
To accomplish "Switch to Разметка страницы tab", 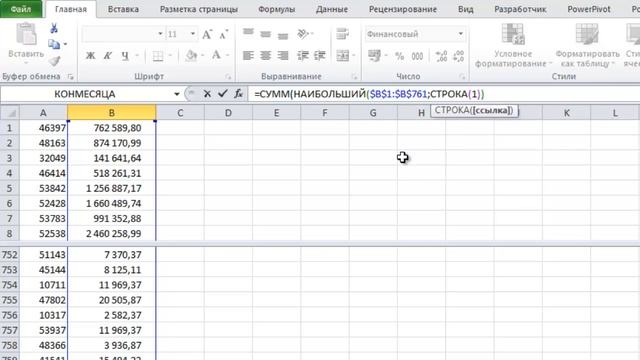I will coord(199,9).
